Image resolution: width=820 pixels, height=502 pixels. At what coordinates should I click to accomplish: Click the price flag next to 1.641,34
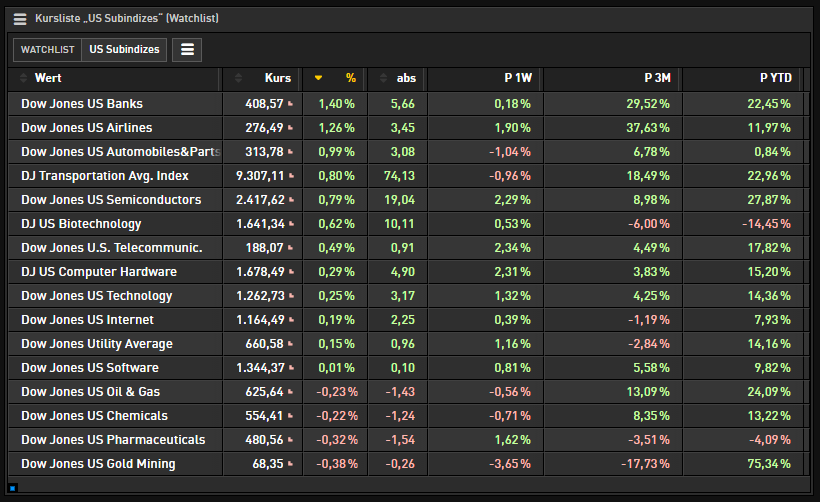pos(291,224)
